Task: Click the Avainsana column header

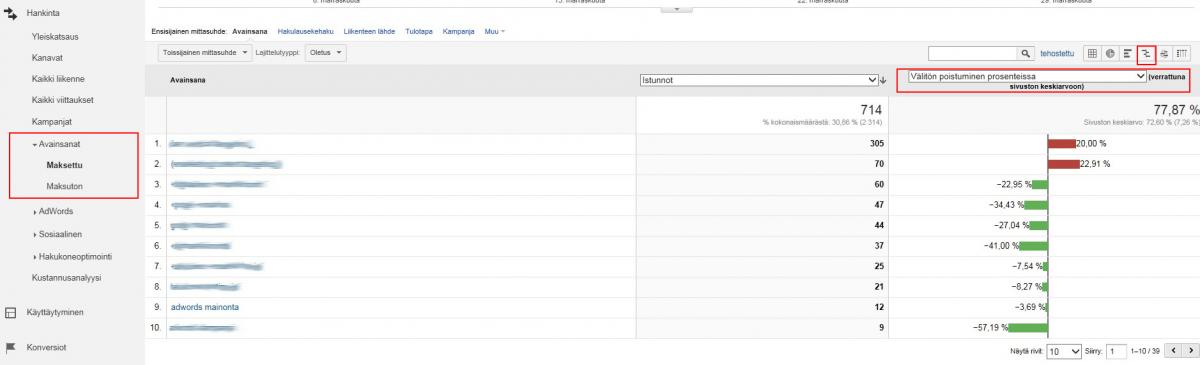Action: (189, 80)
